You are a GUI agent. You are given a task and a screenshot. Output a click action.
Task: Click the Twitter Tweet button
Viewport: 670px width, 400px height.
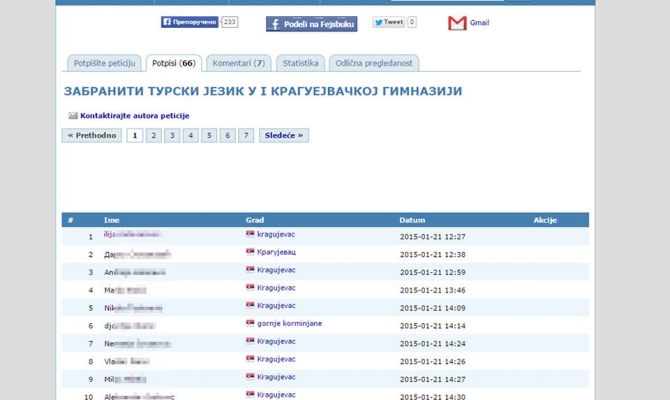click(388, 22)
